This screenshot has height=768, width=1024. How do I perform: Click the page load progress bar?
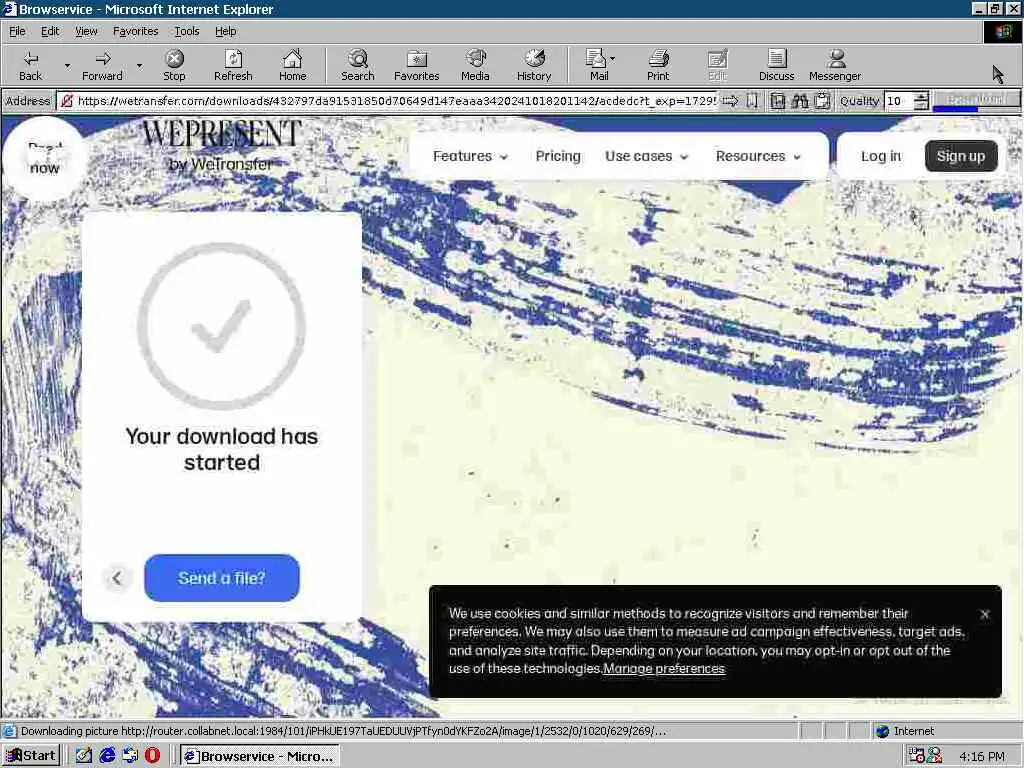click(x=976, y=101)
